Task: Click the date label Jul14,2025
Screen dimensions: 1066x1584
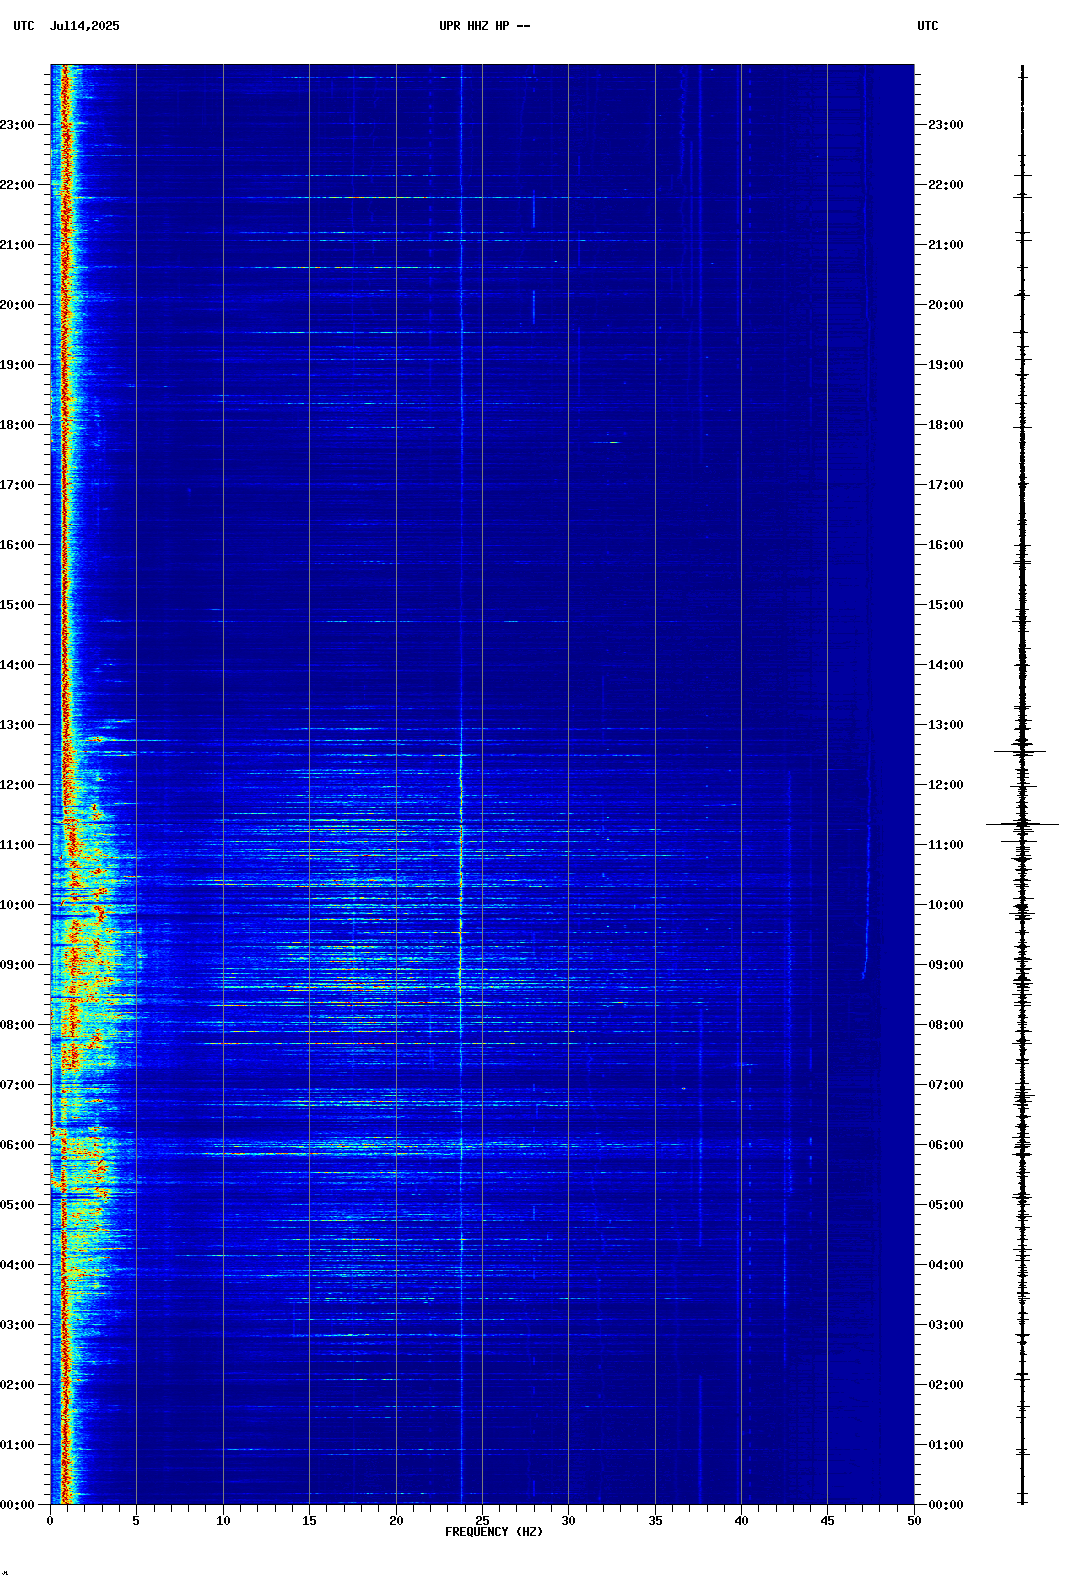Action: pos(84,26)
